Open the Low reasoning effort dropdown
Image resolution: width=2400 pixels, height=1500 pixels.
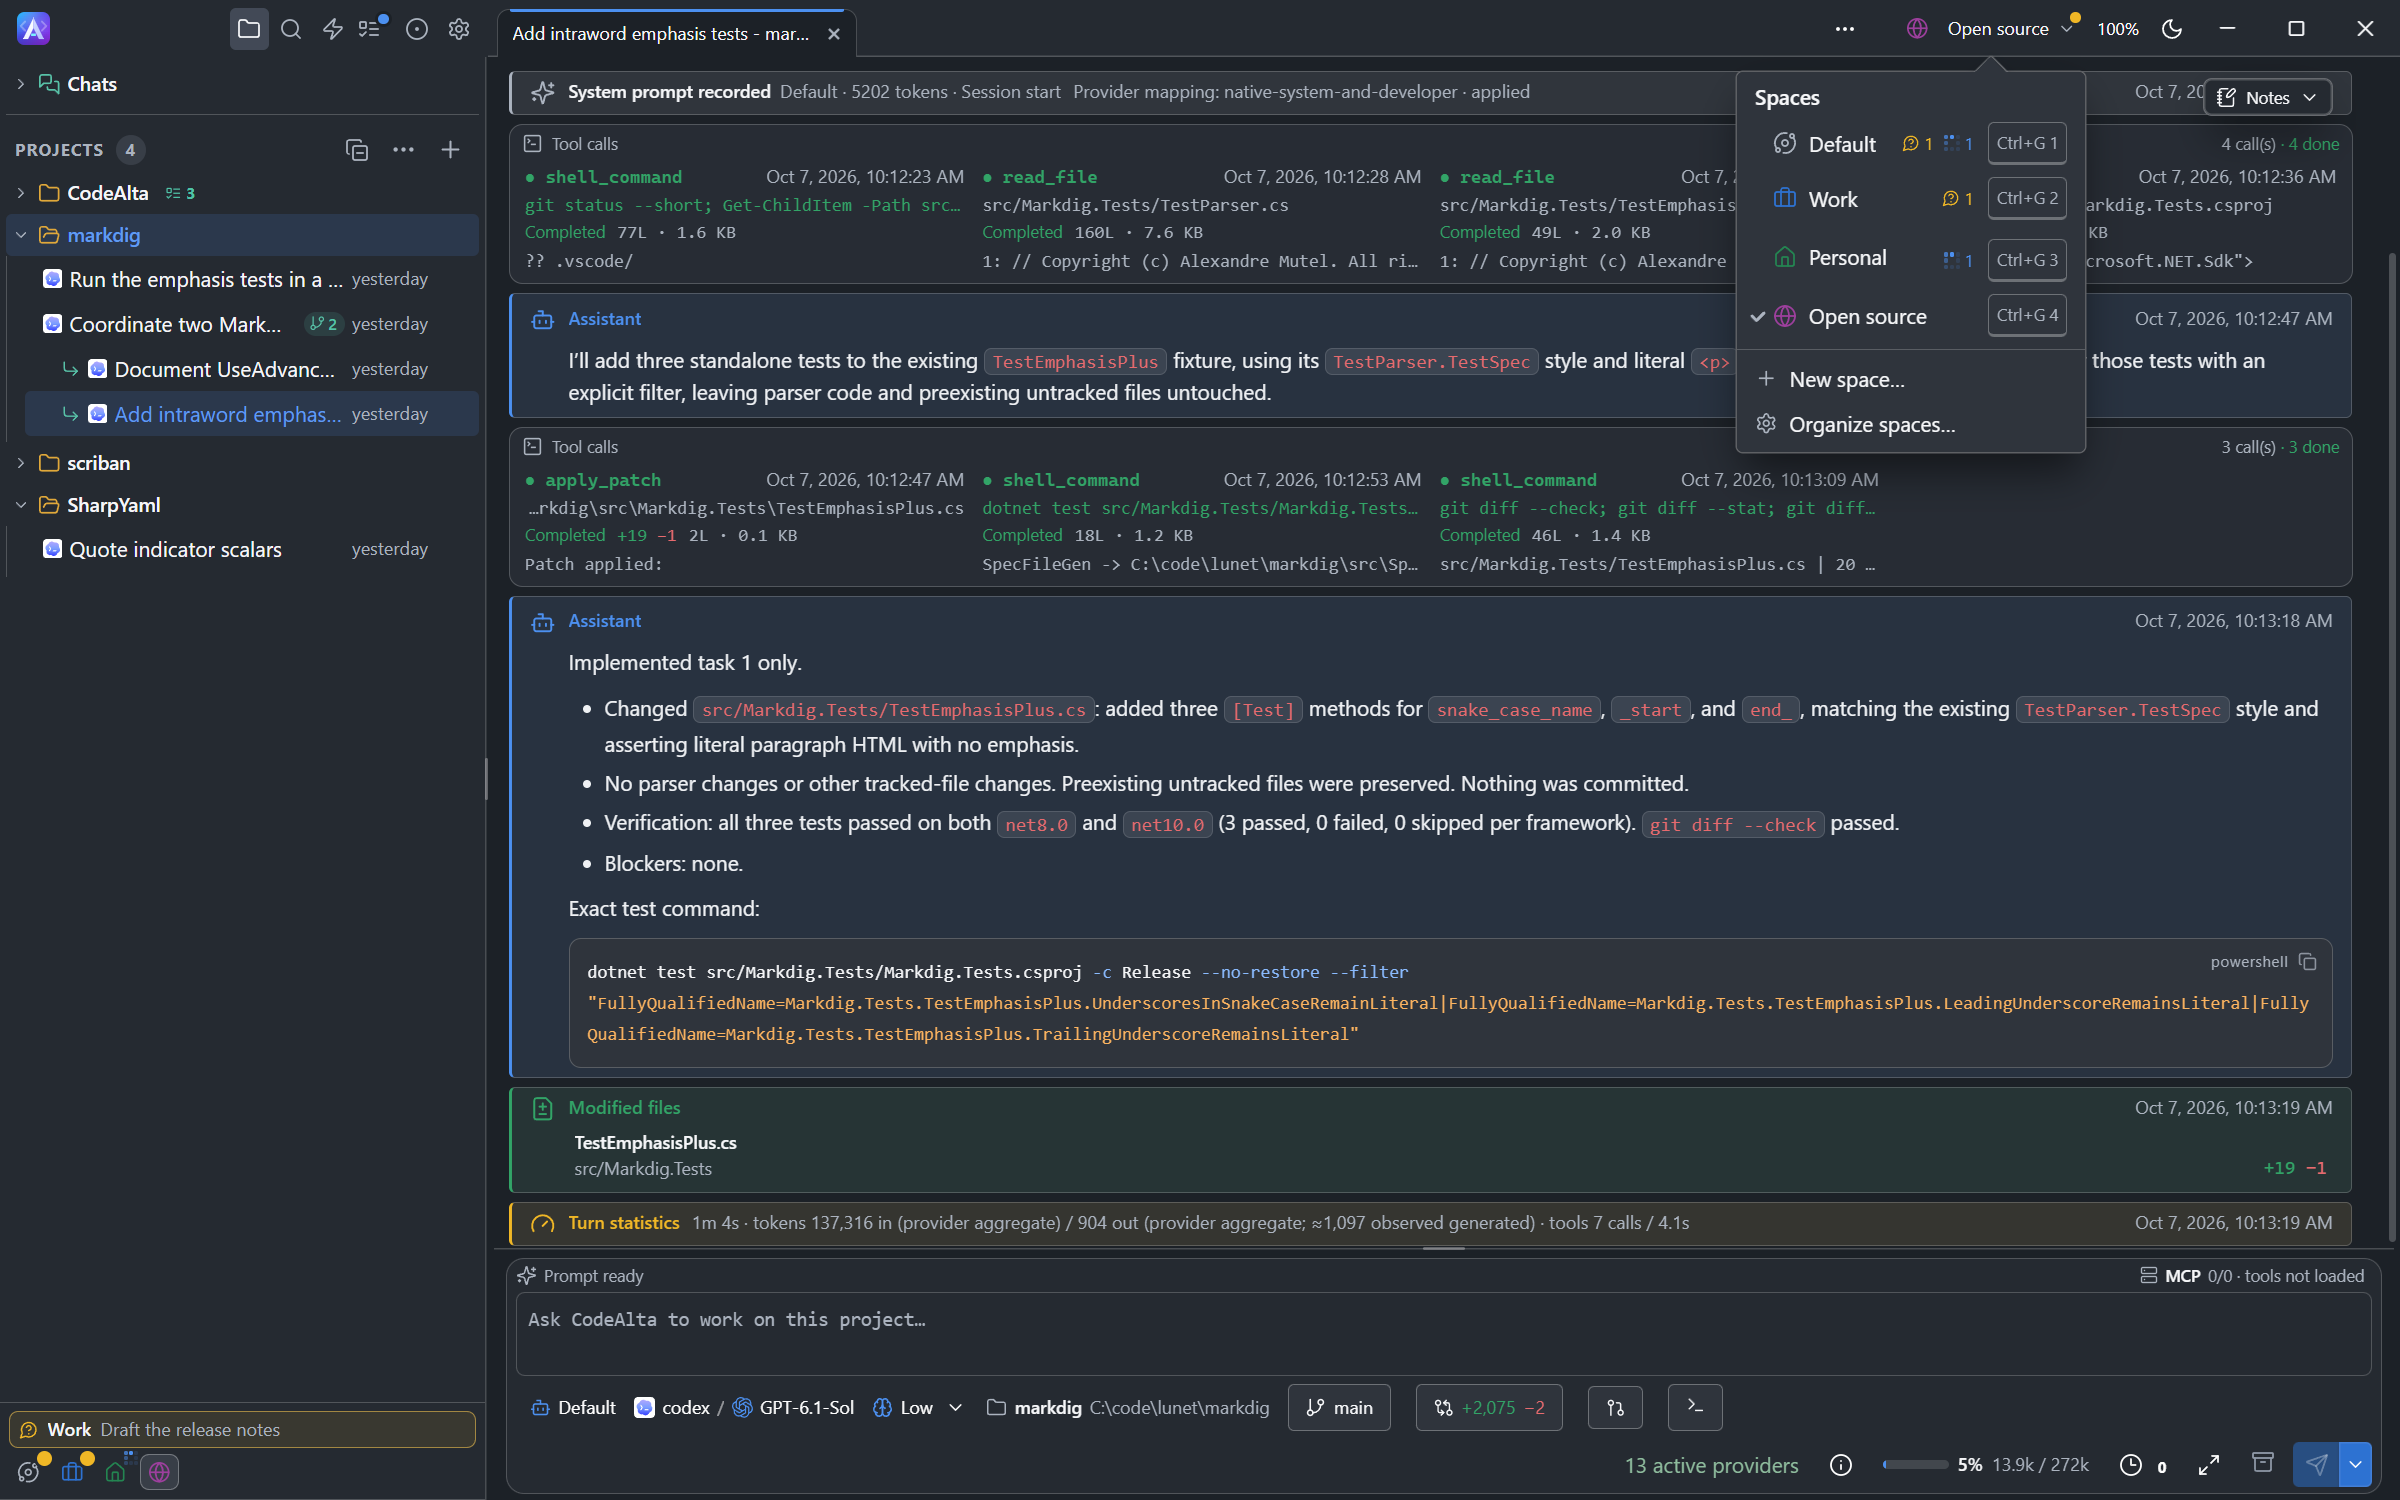click(x=918, y=1407)
